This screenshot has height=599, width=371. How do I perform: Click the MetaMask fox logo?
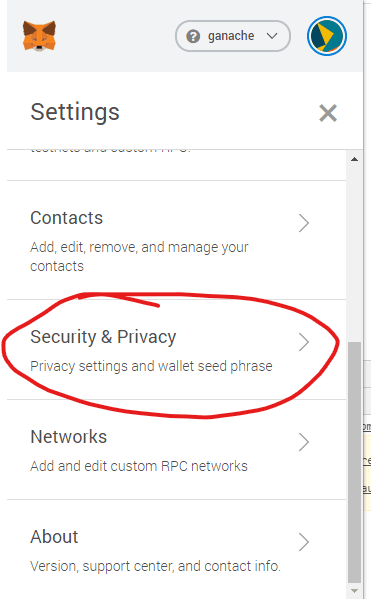click(39, 36)
